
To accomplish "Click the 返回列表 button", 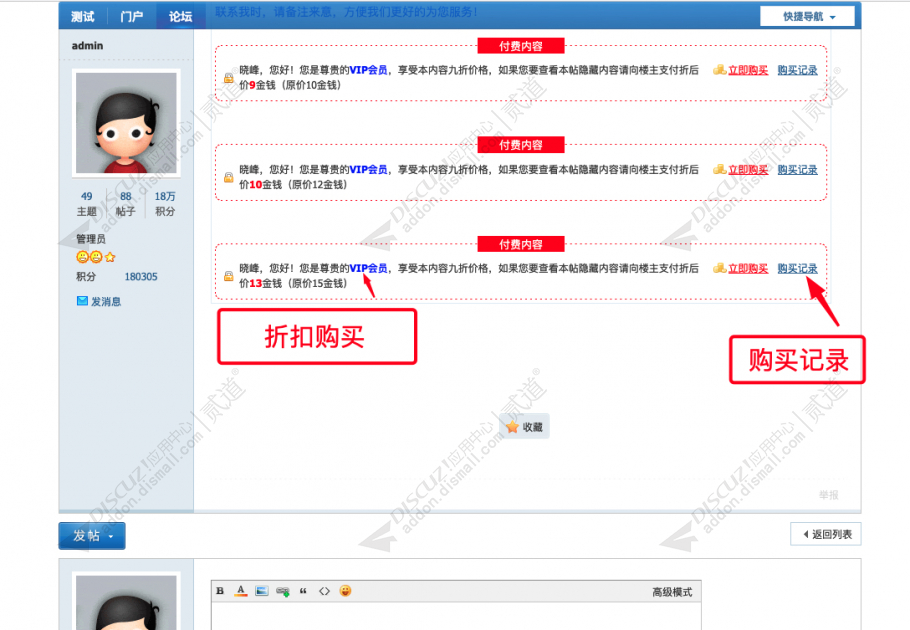I will (825, 534).
